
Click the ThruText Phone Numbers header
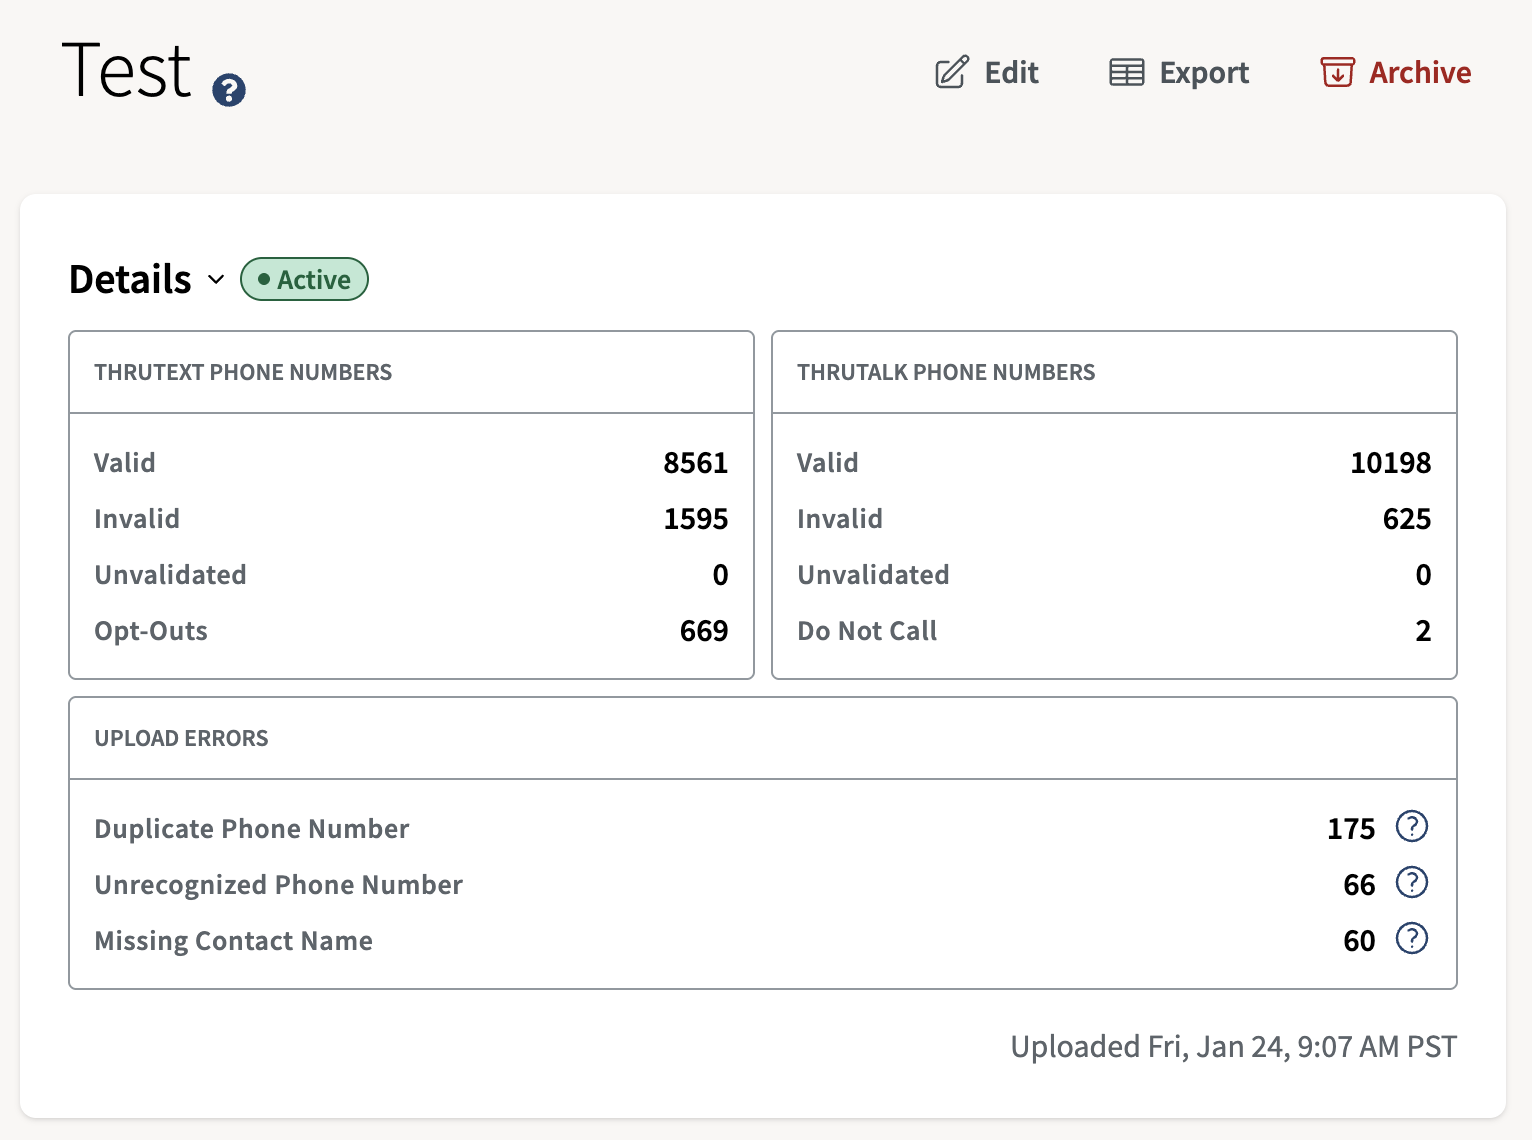tap(243, 373)
